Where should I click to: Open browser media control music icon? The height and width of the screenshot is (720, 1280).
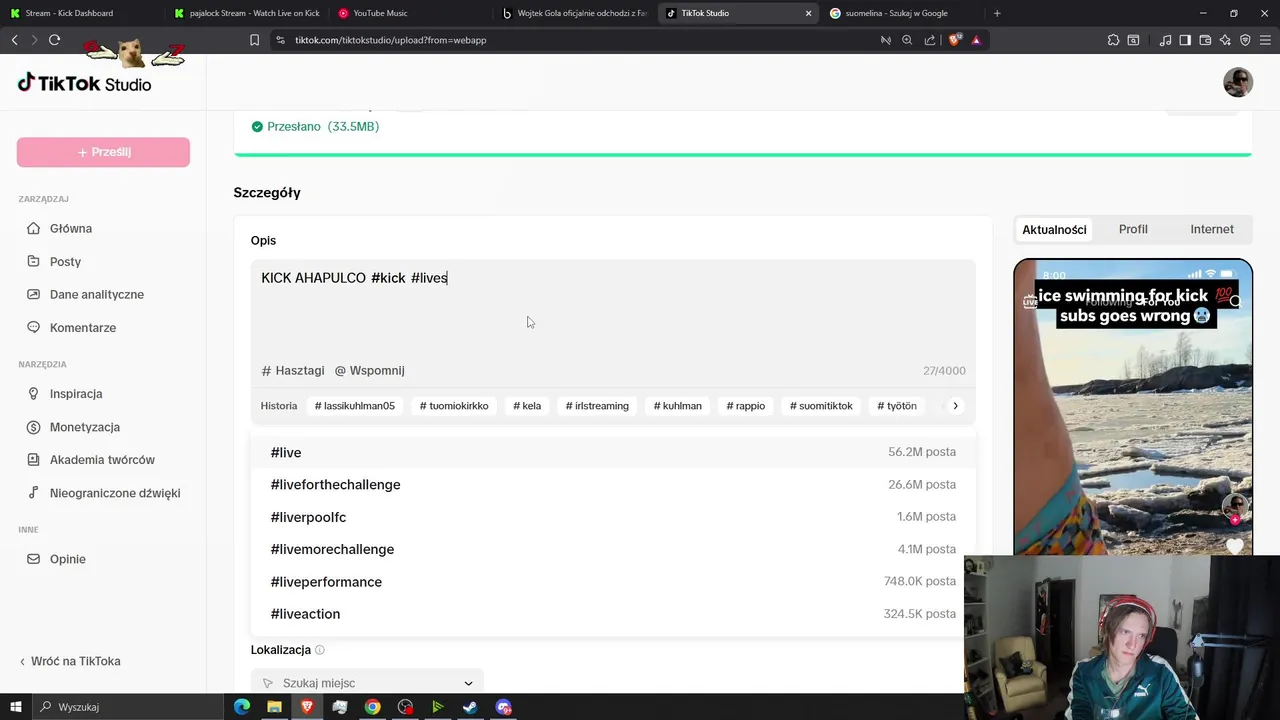pos(1165,40)
